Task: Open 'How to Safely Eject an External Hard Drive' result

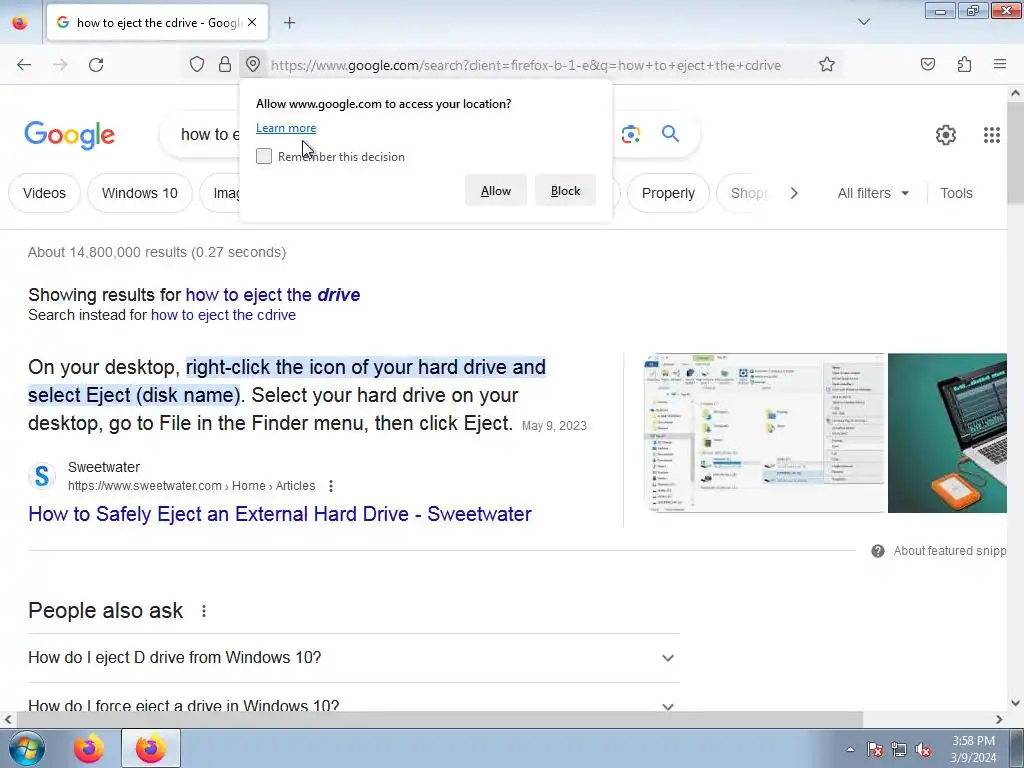Action: click(x=280, y=514)
